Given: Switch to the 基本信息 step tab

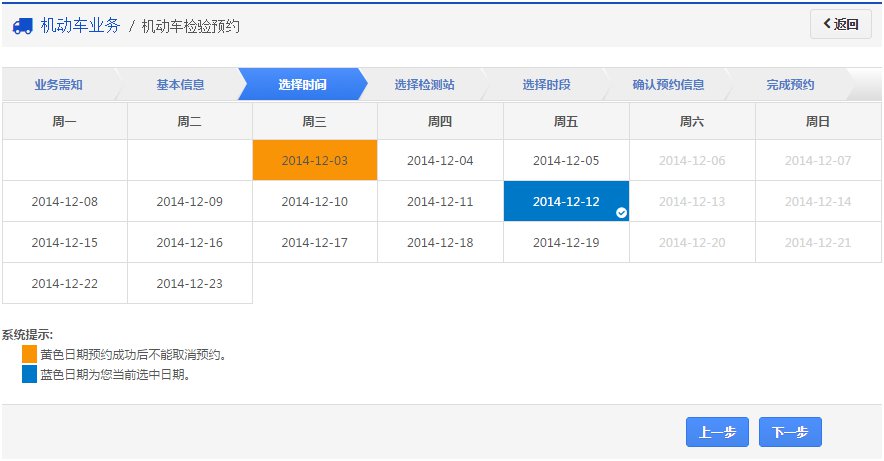Looking at the screenshot, I should point(180,85).
